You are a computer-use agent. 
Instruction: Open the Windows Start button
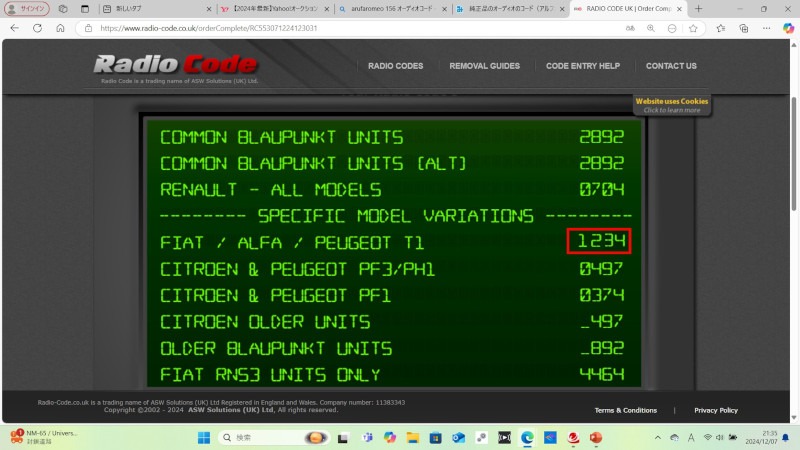(x=204, y=438)
